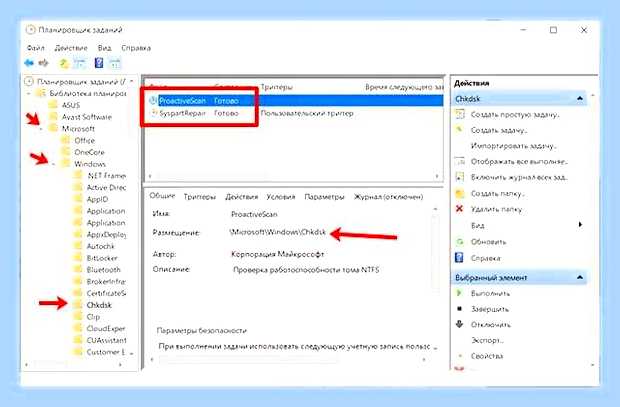
Task: Expand the Вид submenu arrow
Action: (x=580, y=225)
